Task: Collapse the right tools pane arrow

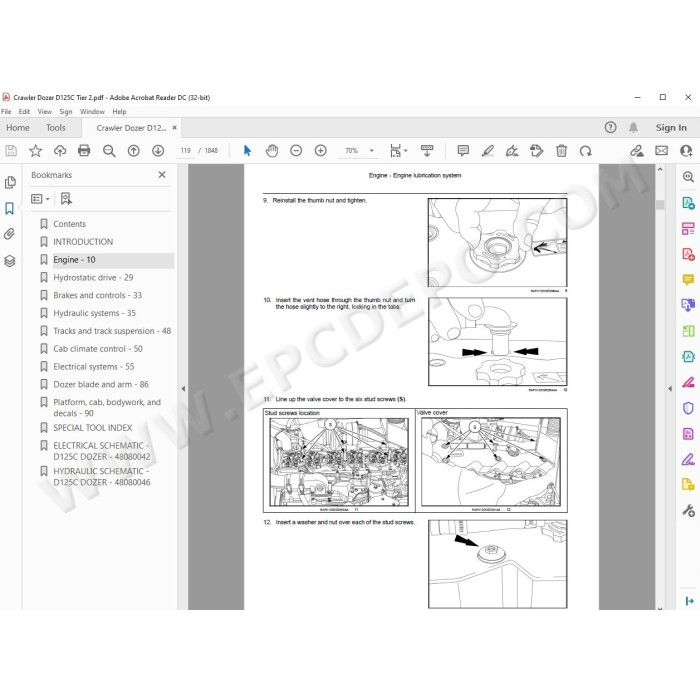Action: pyautogui.click(x=670, y=389)
